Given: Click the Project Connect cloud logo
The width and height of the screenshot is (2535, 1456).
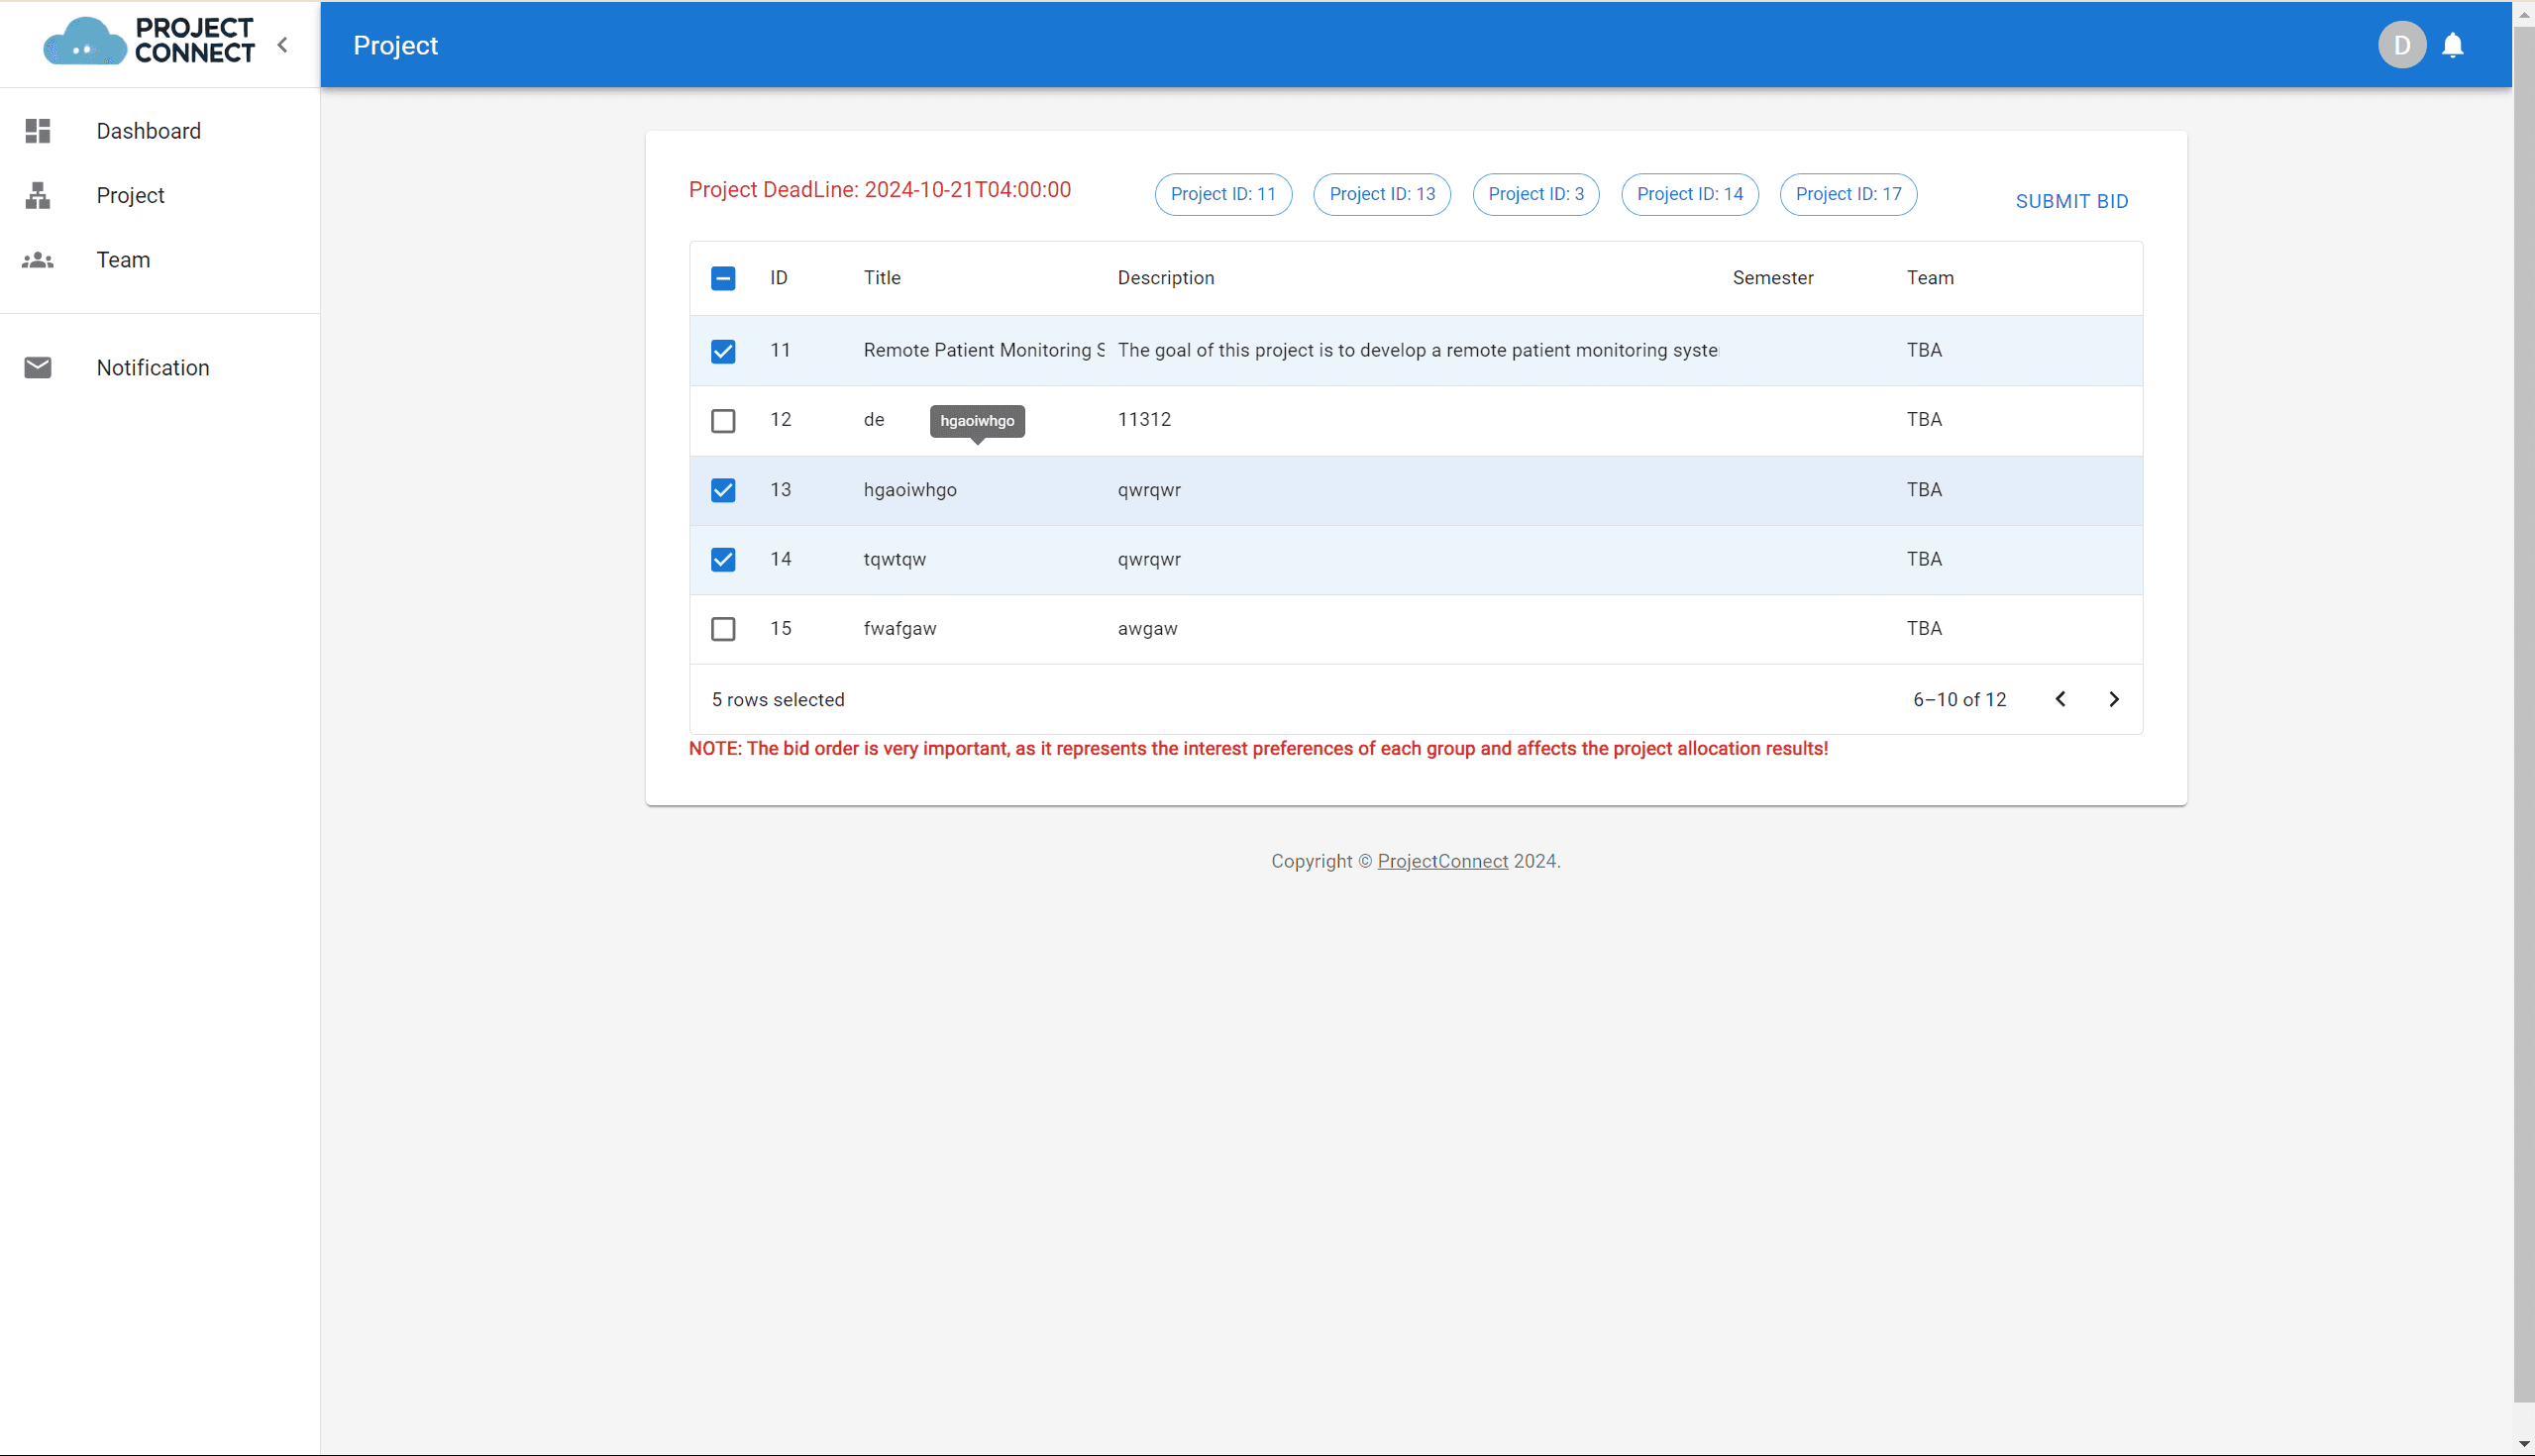Looking at the screenshot, I should coord(84,42).
